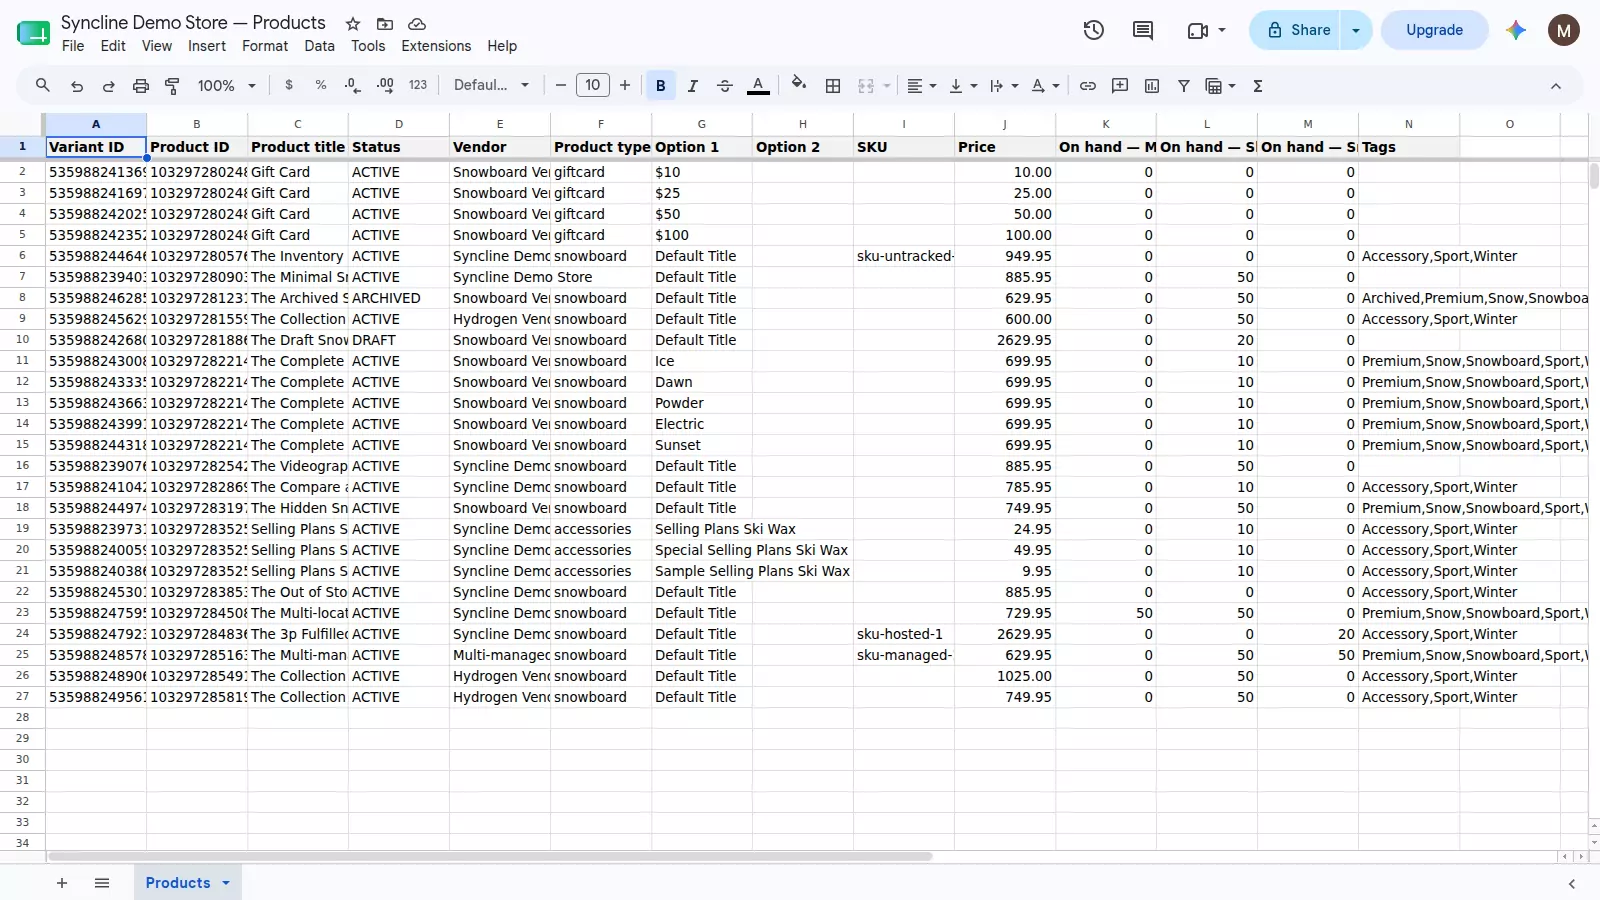Click the document title Syncline Demo Store
This screenshot has width=1600, height=900.
tap(193, 22)
